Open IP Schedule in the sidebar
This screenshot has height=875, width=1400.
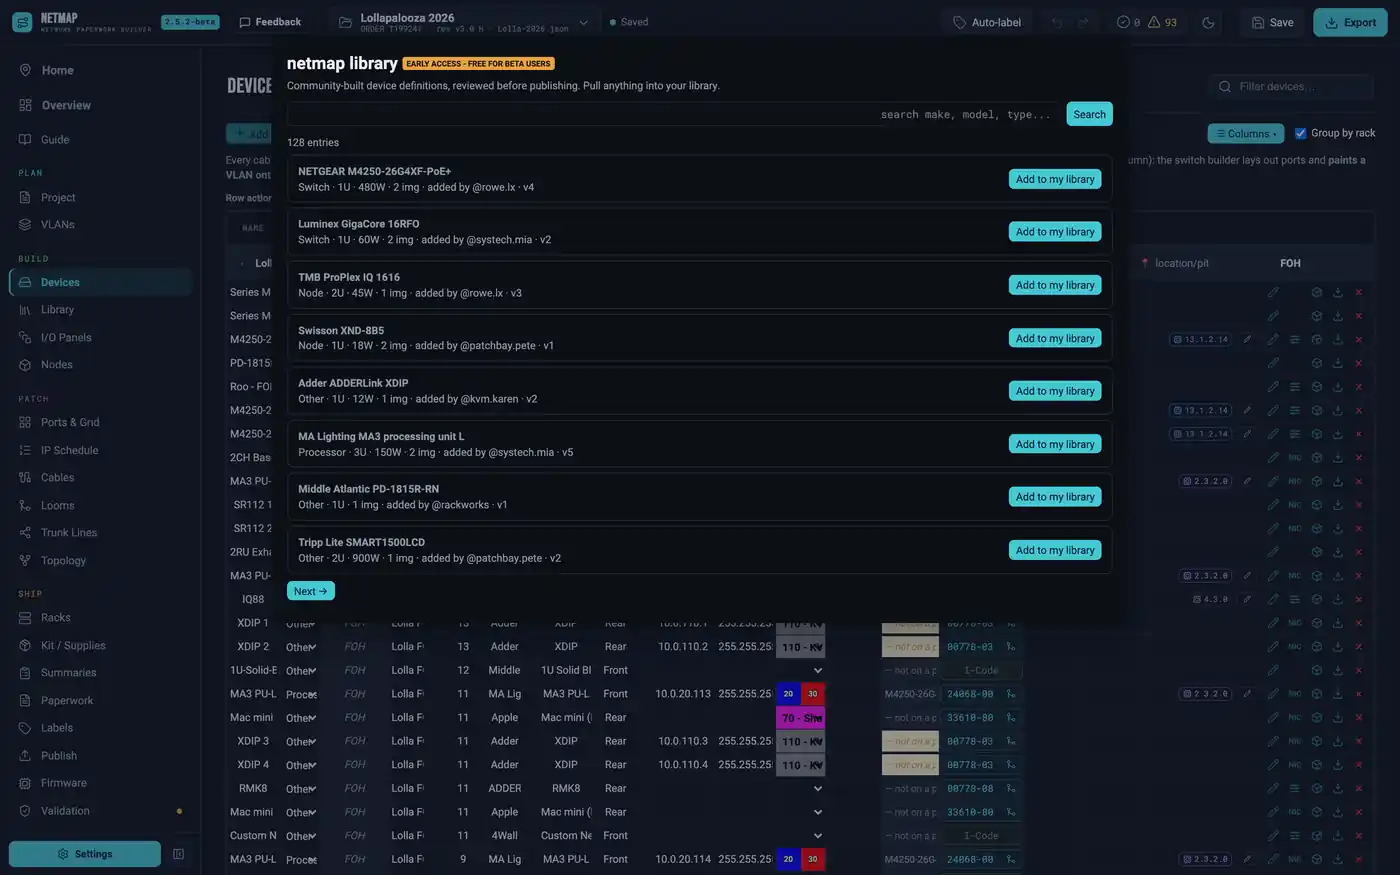click(69, 450)
